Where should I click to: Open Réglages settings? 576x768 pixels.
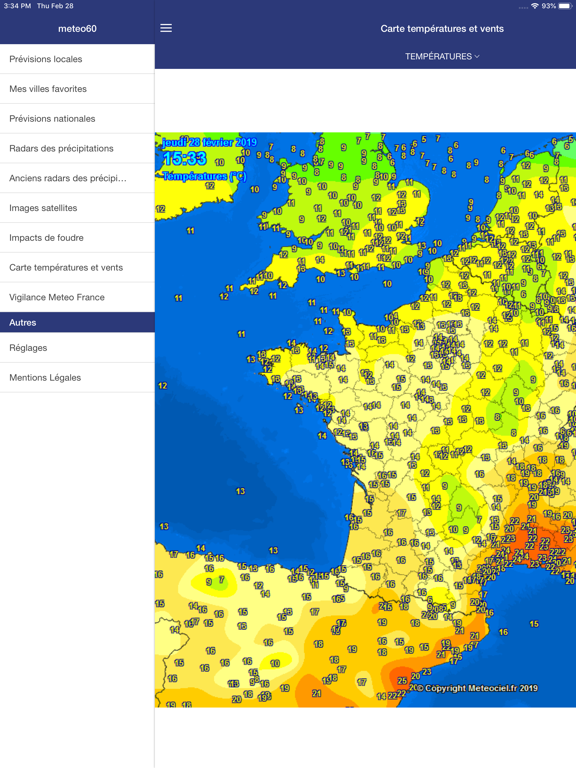[x=77, y=348]
